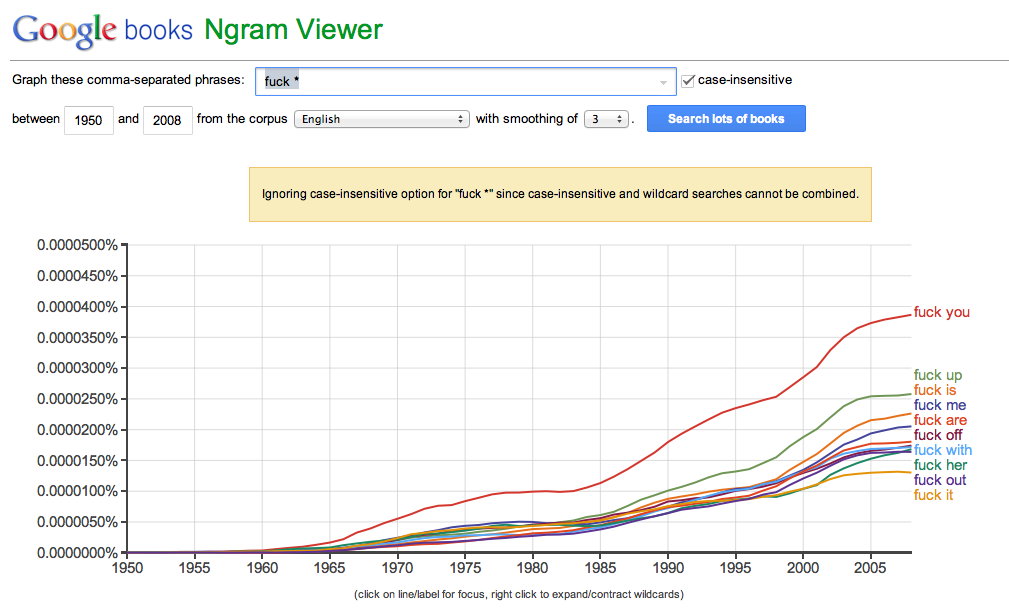Click the "fuck are" series label
The width and height of the screenshot is (1009, 612).
point(939,420)
